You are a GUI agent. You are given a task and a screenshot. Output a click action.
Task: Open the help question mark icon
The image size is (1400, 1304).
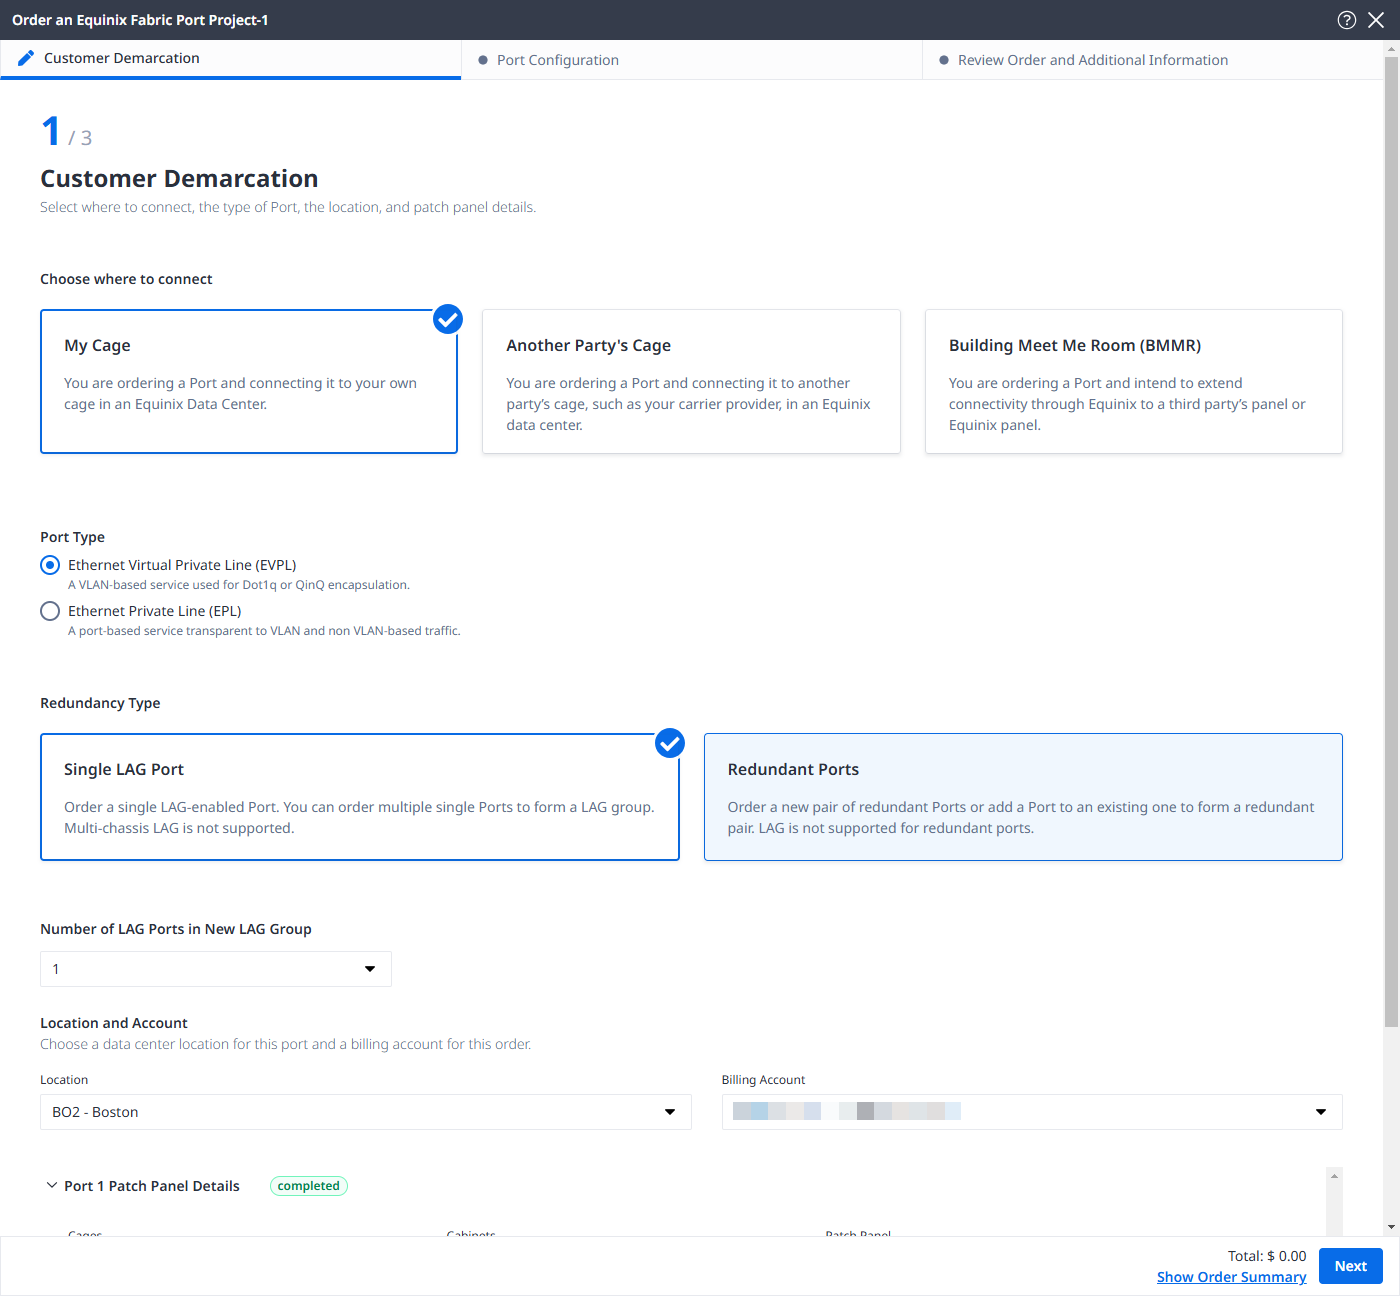point(1347,20)
